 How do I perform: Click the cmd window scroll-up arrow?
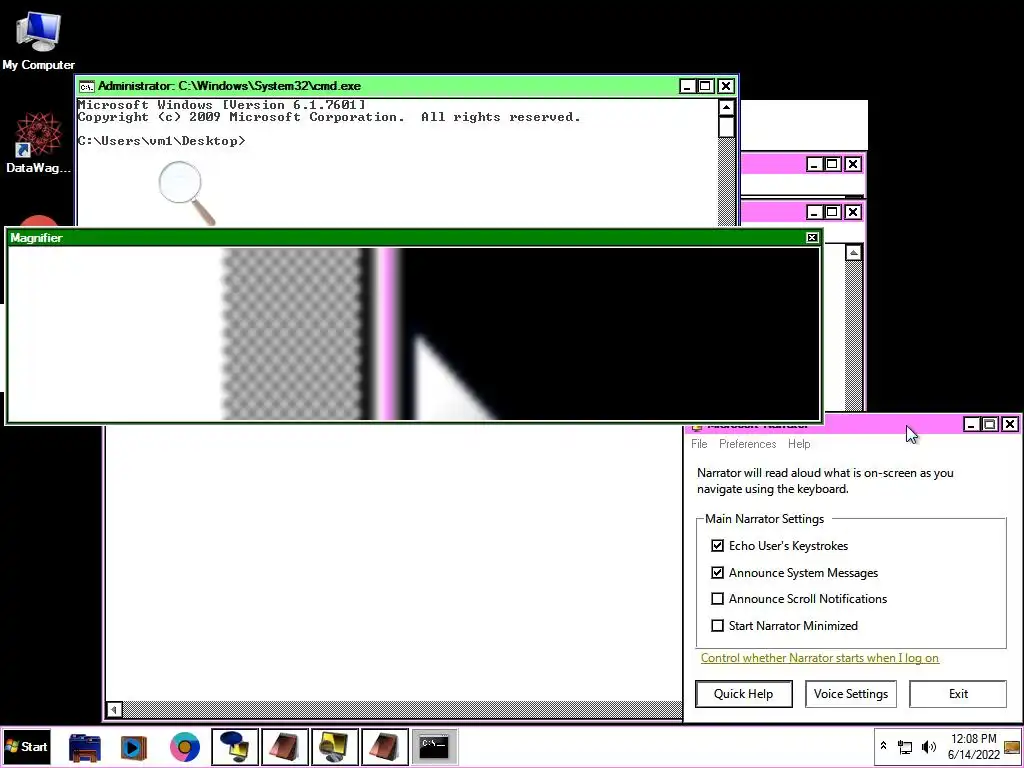point(726,108)
